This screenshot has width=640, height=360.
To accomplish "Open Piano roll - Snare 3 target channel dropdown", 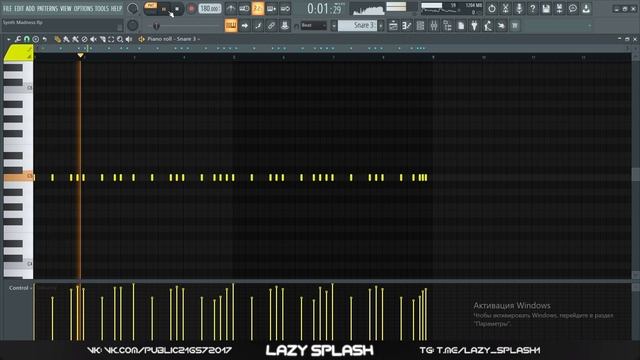I will tap(173, 39).
